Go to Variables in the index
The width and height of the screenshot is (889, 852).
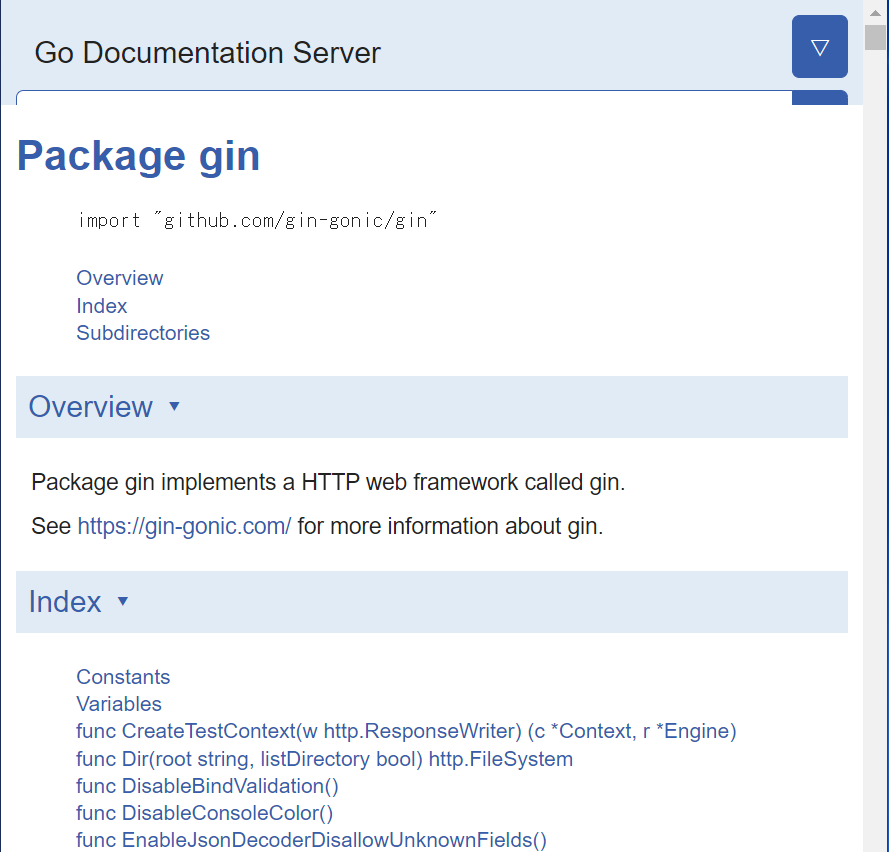[x=119, y=704]
